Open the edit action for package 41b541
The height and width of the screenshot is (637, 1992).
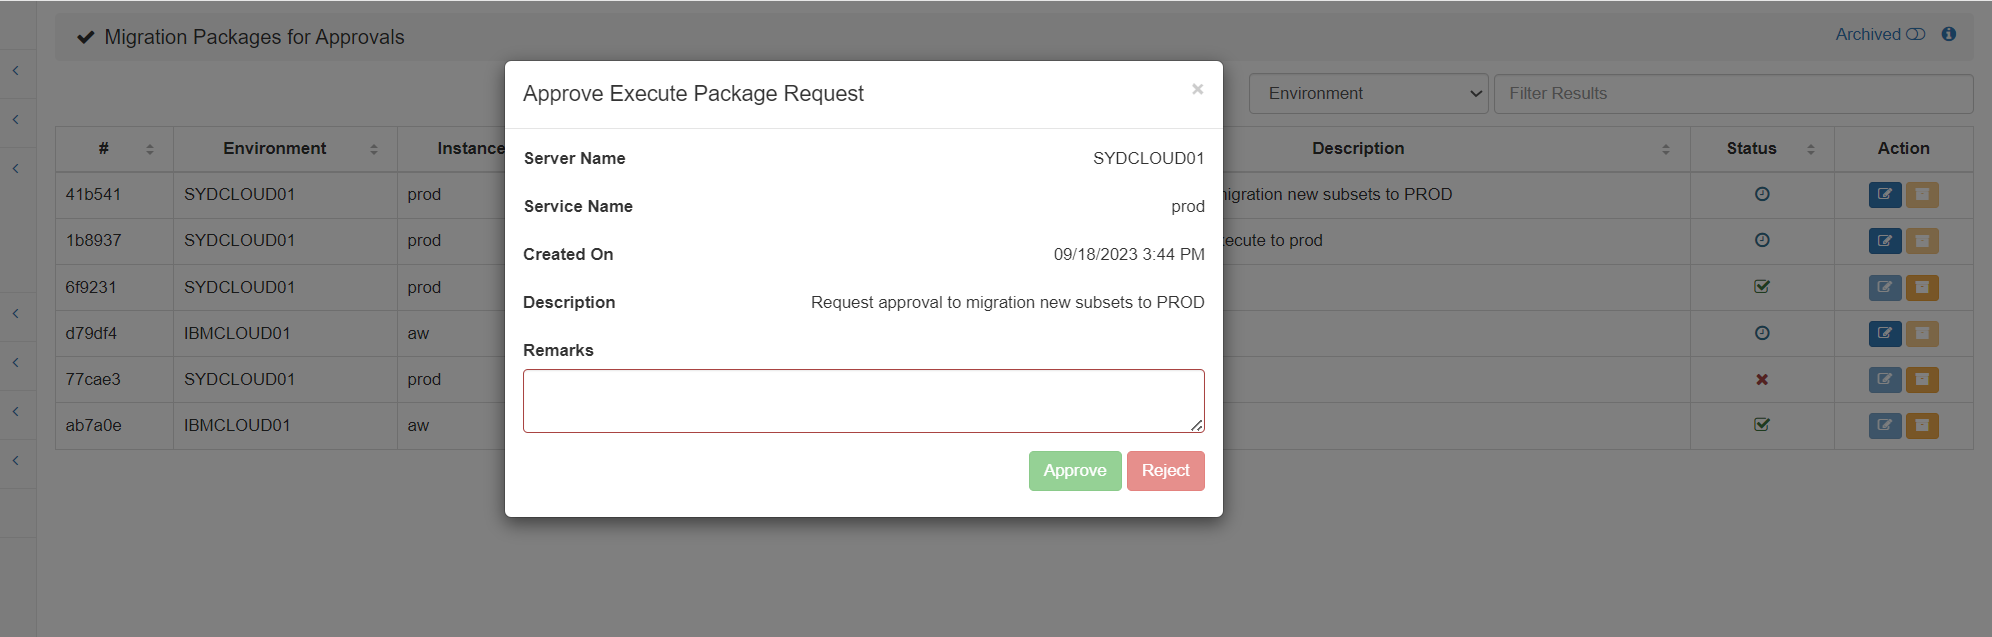coord(1884,194)
